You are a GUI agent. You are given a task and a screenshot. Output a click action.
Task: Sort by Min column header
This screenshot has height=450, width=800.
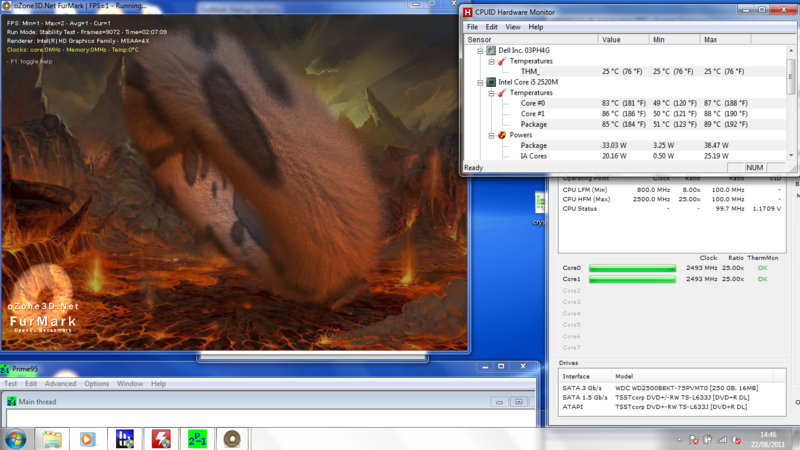tap(674, 39)
